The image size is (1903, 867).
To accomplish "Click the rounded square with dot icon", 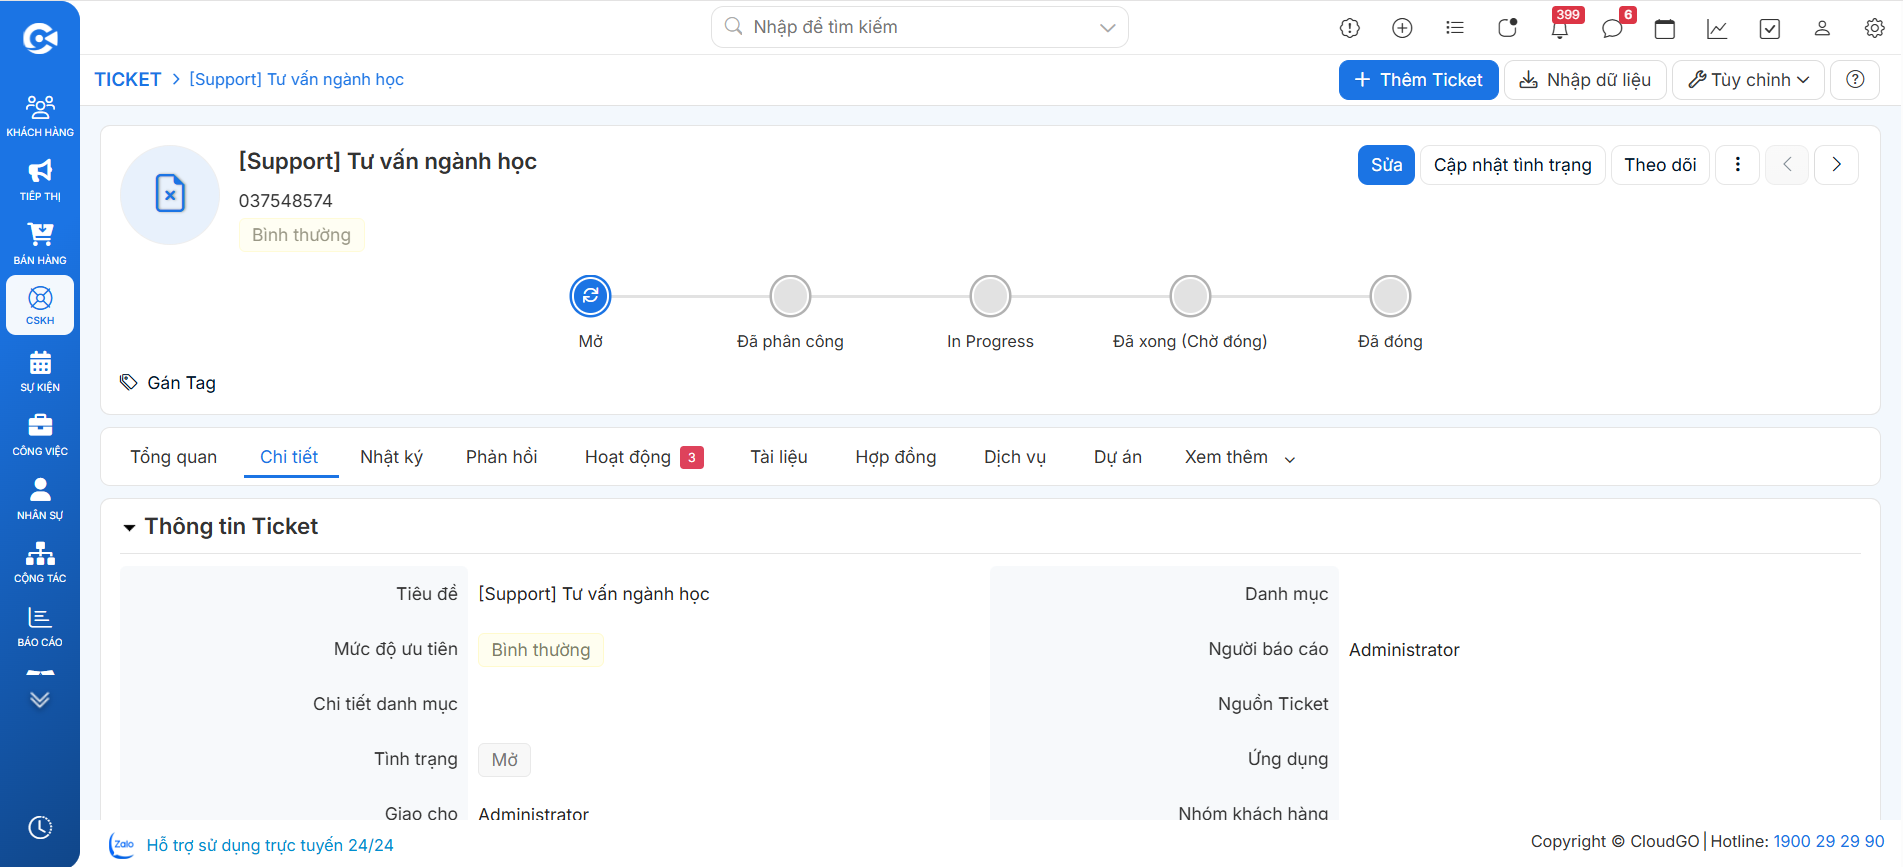I will (1507, 28).
